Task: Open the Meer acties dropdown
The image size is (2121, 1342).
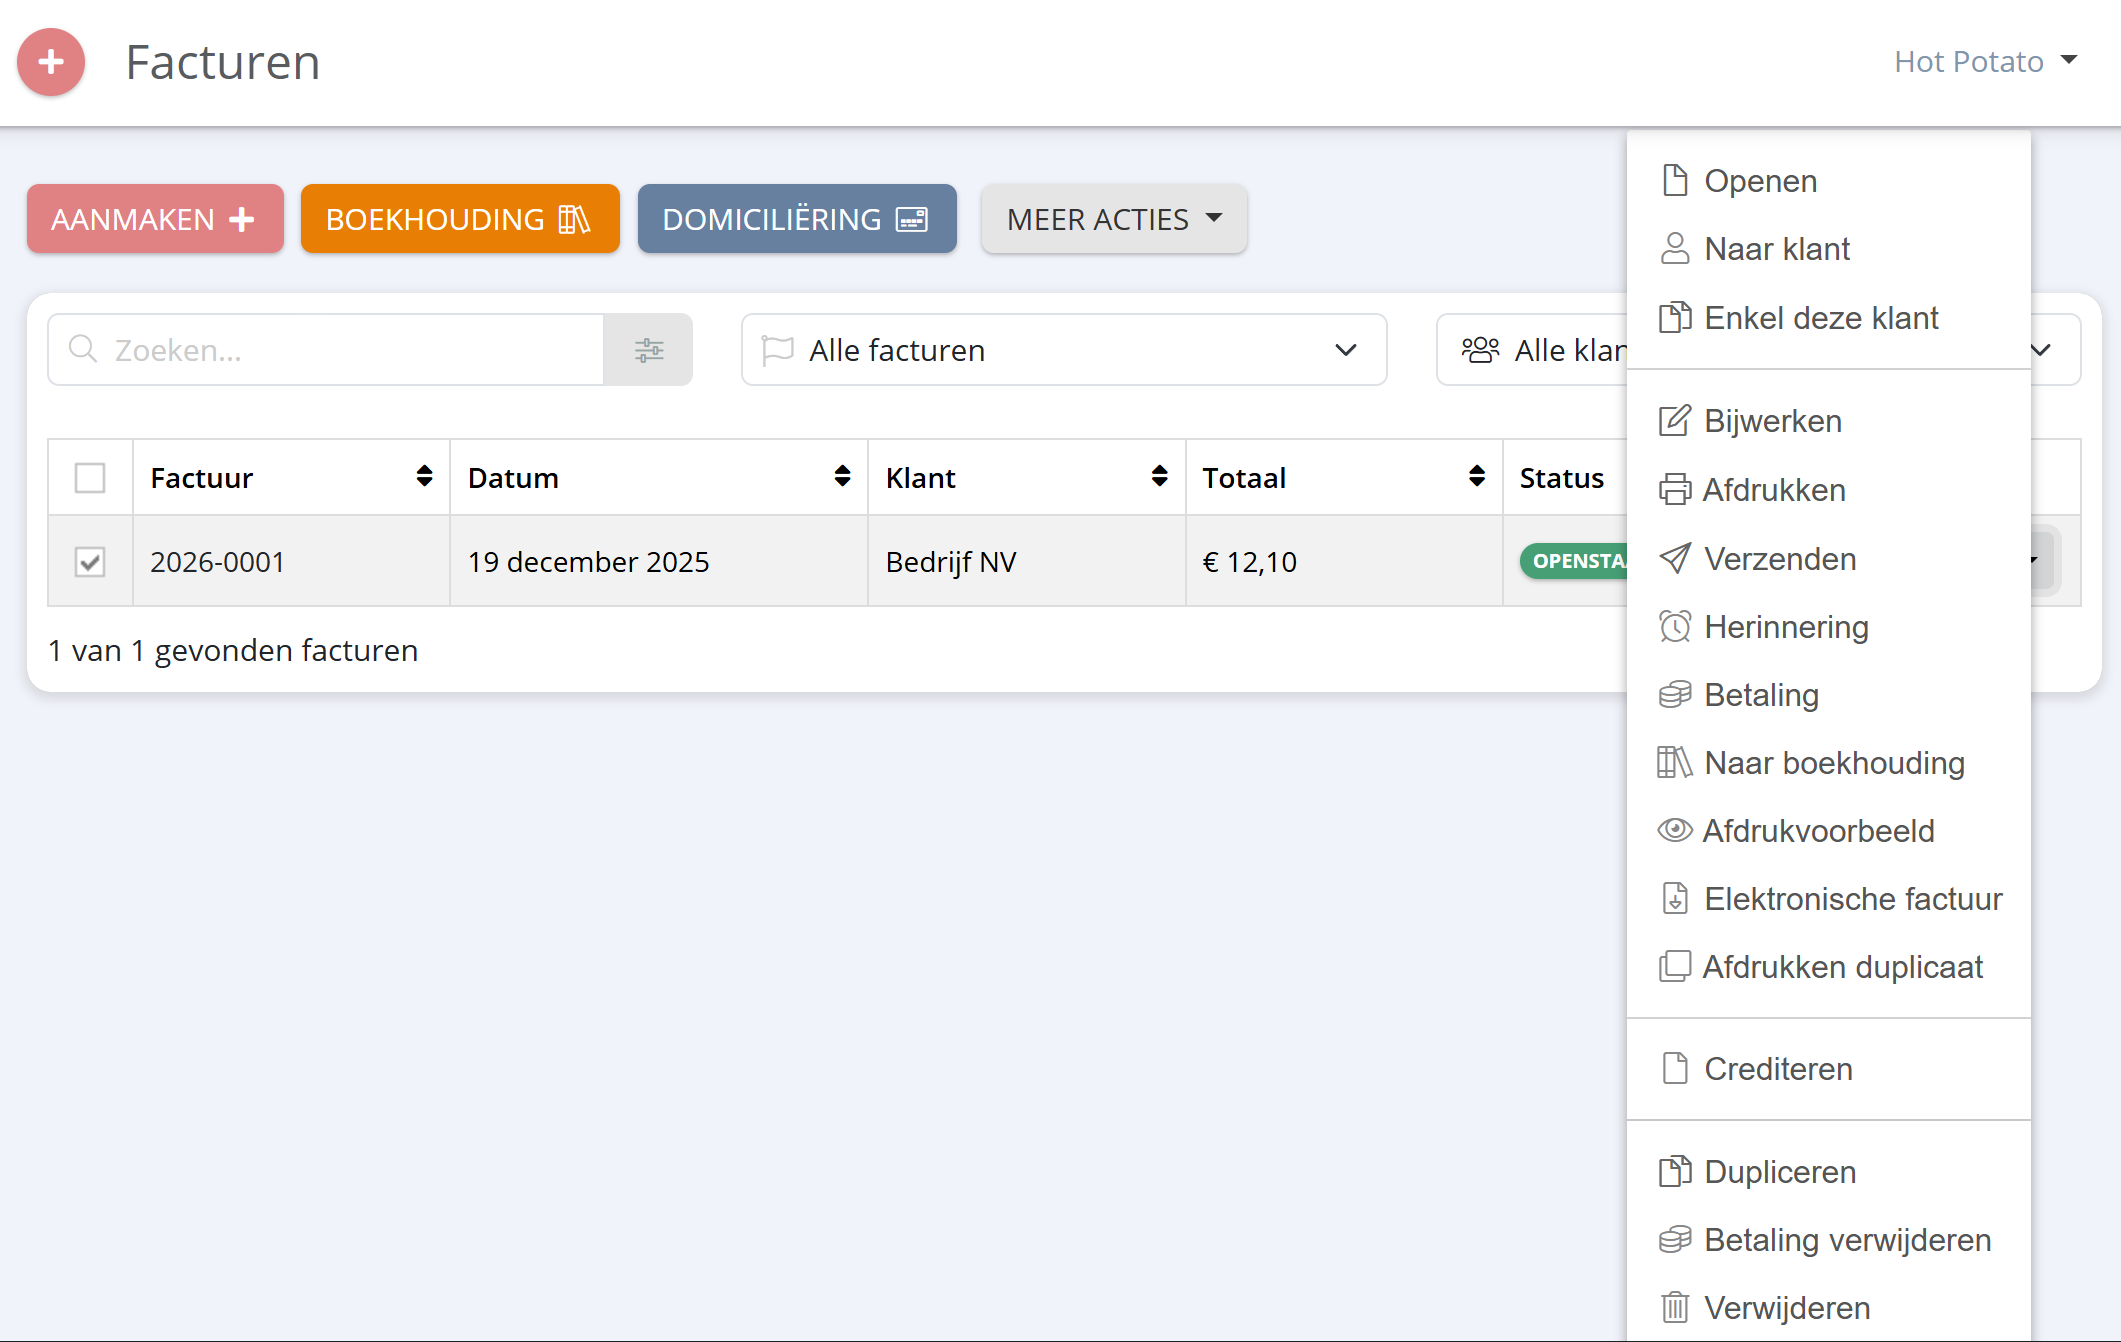Action: click(1113, 219)
